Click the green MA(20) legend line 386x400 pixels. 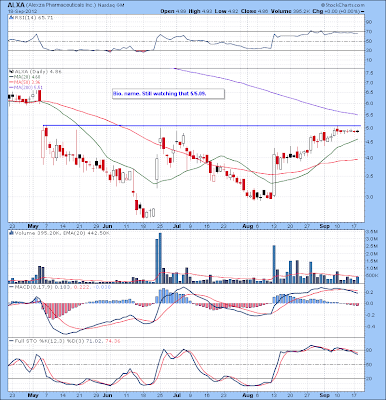pos(11,77)
